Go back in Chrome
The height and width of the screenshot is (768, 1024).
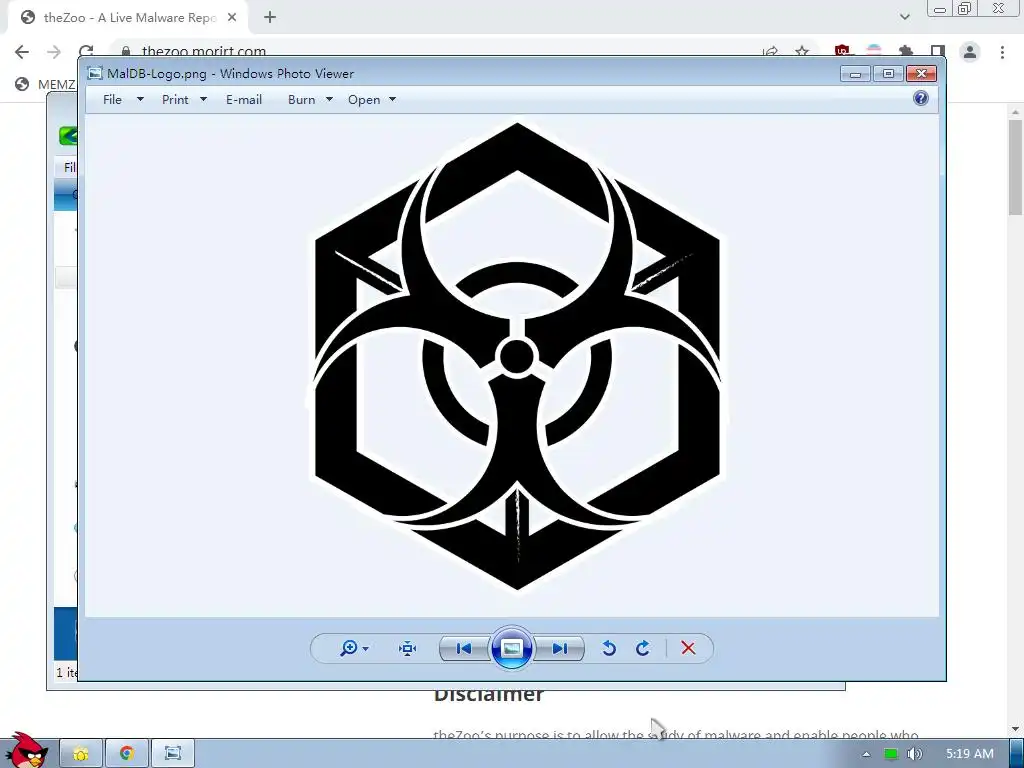click(22, 52)
